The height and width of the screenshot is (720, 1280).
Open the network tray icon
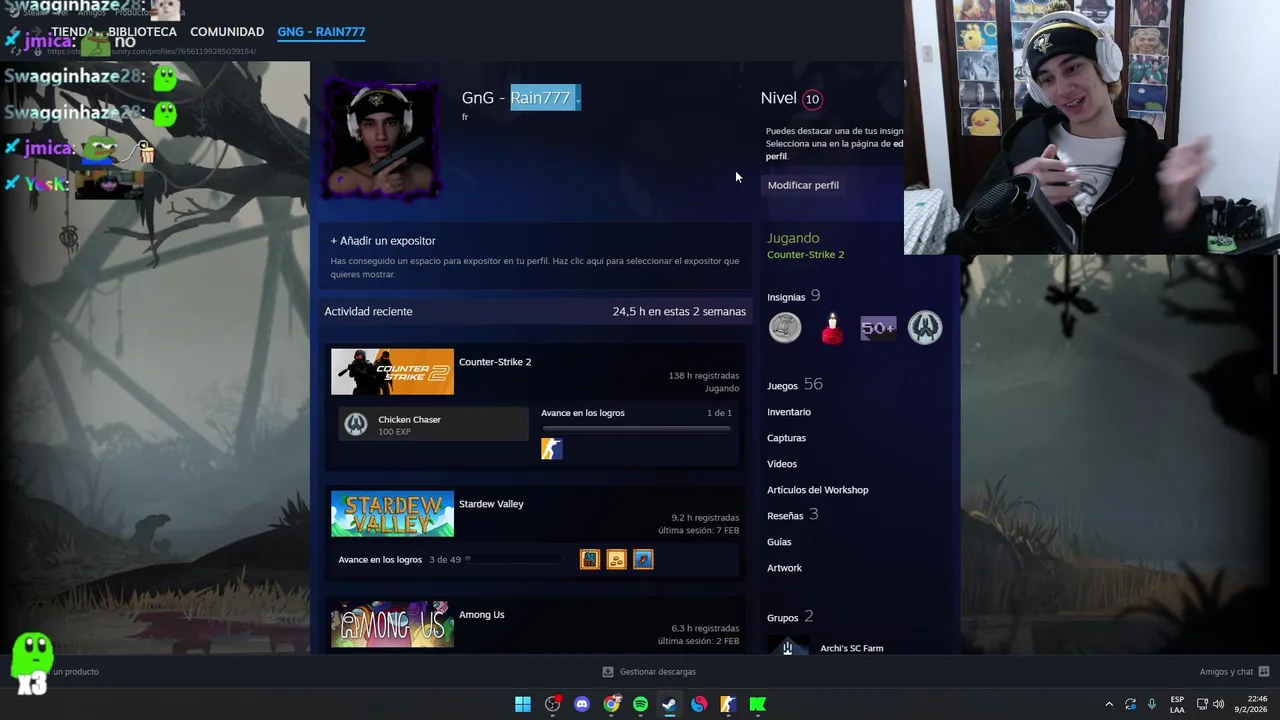[1202, 704]
